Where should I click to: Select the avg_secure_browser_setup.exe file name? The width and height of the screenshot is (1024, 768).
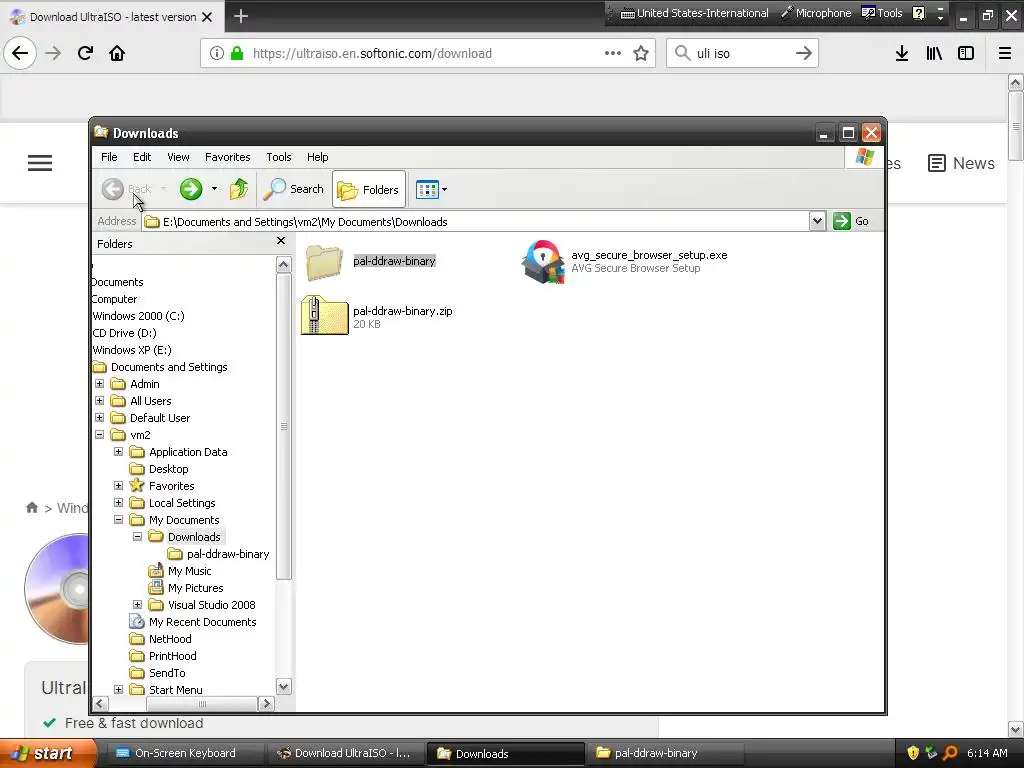pos(649,255)
